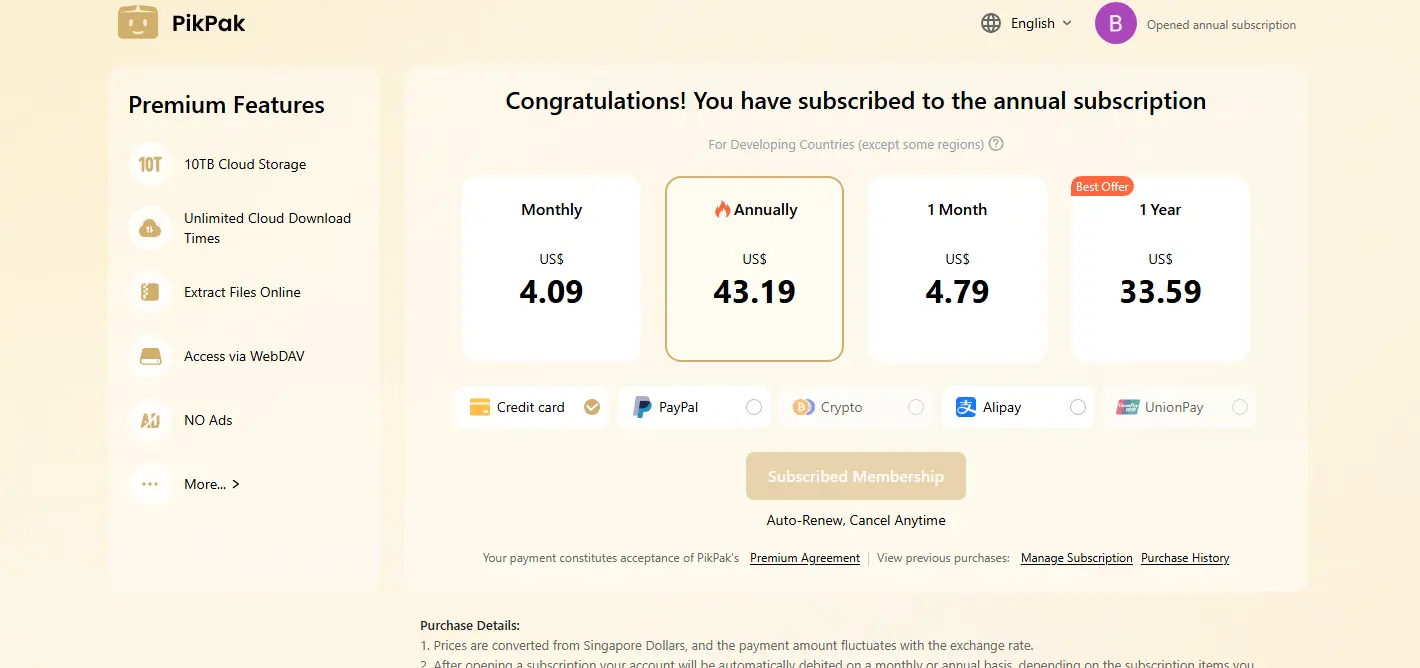Viewport: 1420px width, 668px height.
Task: Click the Access via WebDAV icon
Action: [150, 356]
